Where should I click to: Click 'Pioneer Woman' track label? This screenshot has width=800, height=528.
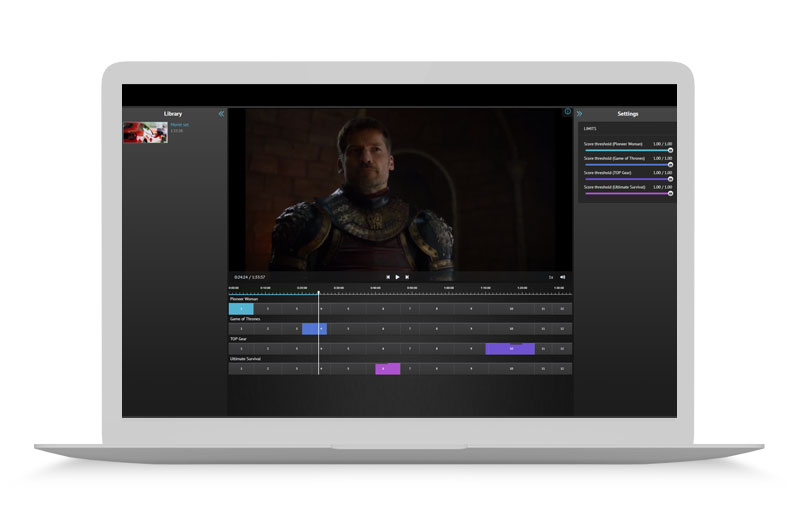click(244, 299)
